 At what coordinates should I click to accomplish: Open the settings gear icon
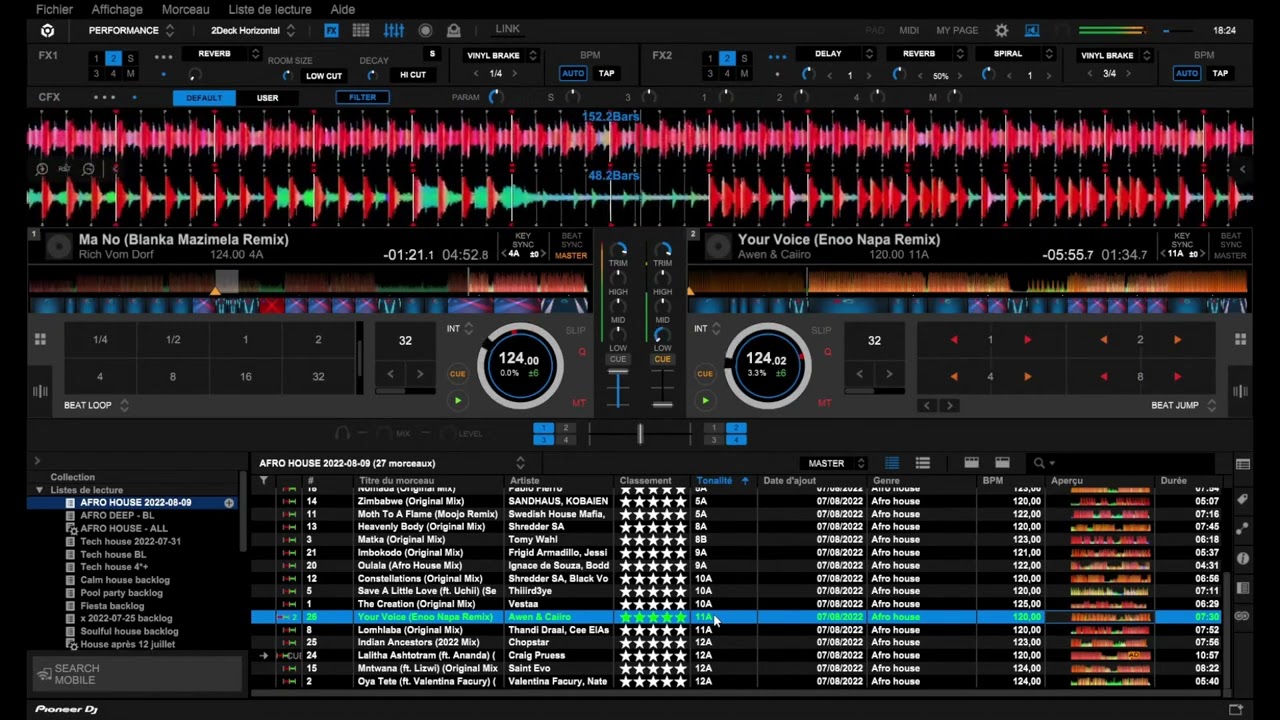click(1001, 31)
